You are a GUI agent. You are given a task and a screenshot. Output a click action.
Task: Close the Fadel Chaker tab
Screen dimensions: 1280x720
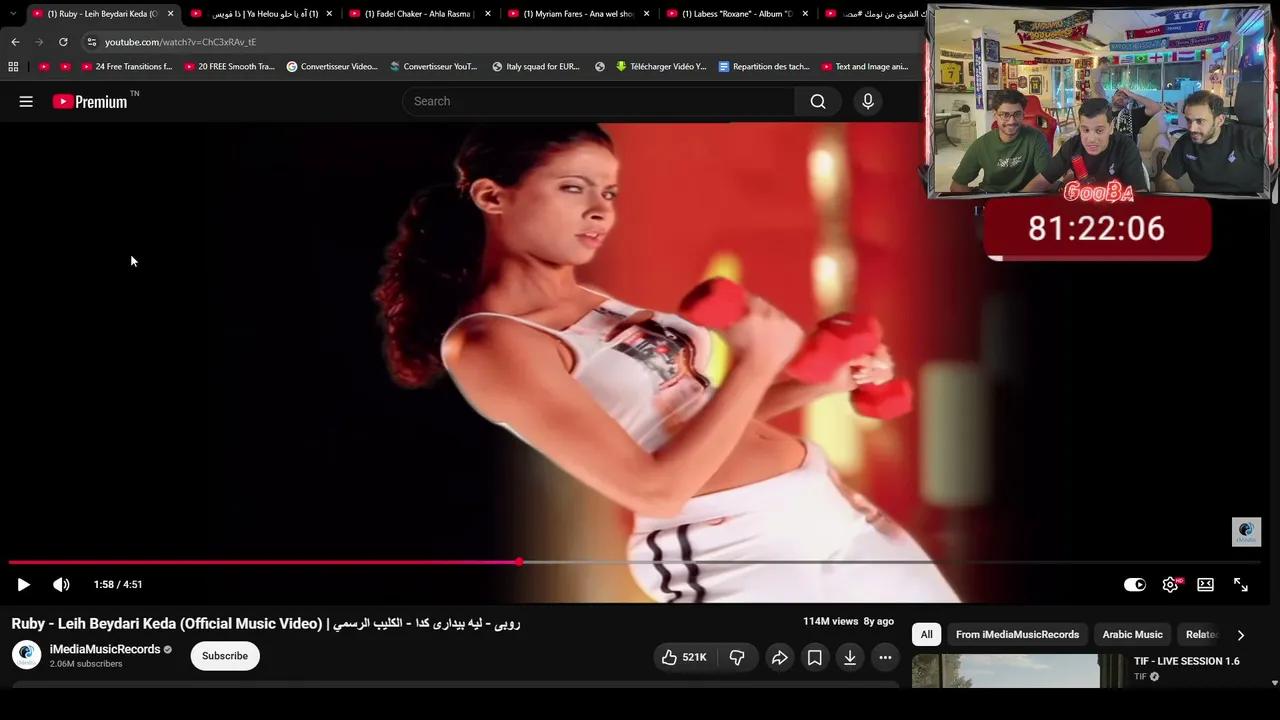point(488,14)
